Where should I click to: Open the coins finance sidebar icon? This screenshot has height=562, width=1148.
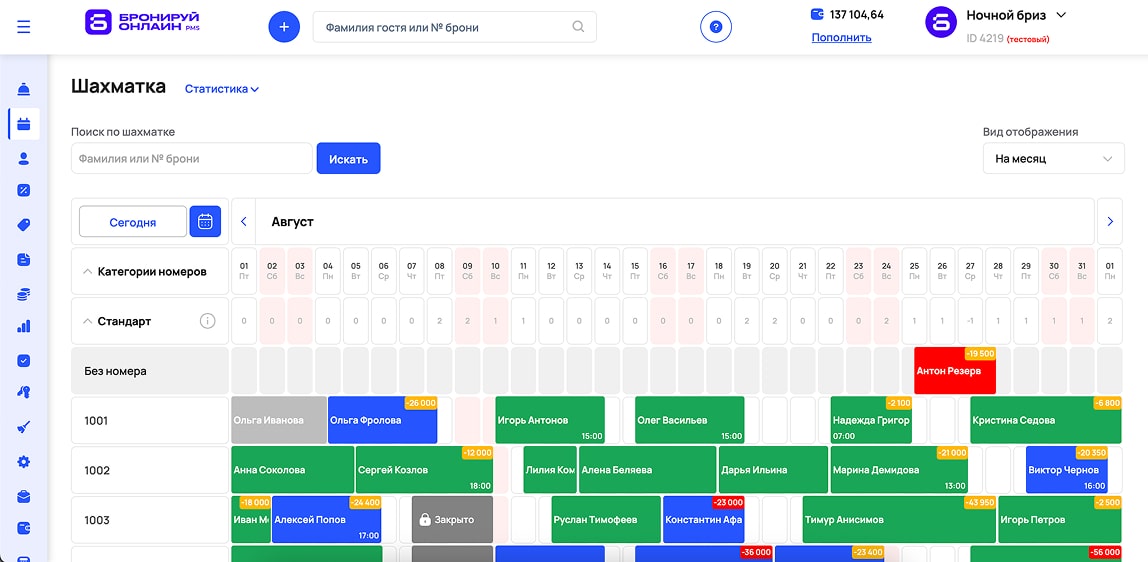pyautogui.click(x=23, y=293)
